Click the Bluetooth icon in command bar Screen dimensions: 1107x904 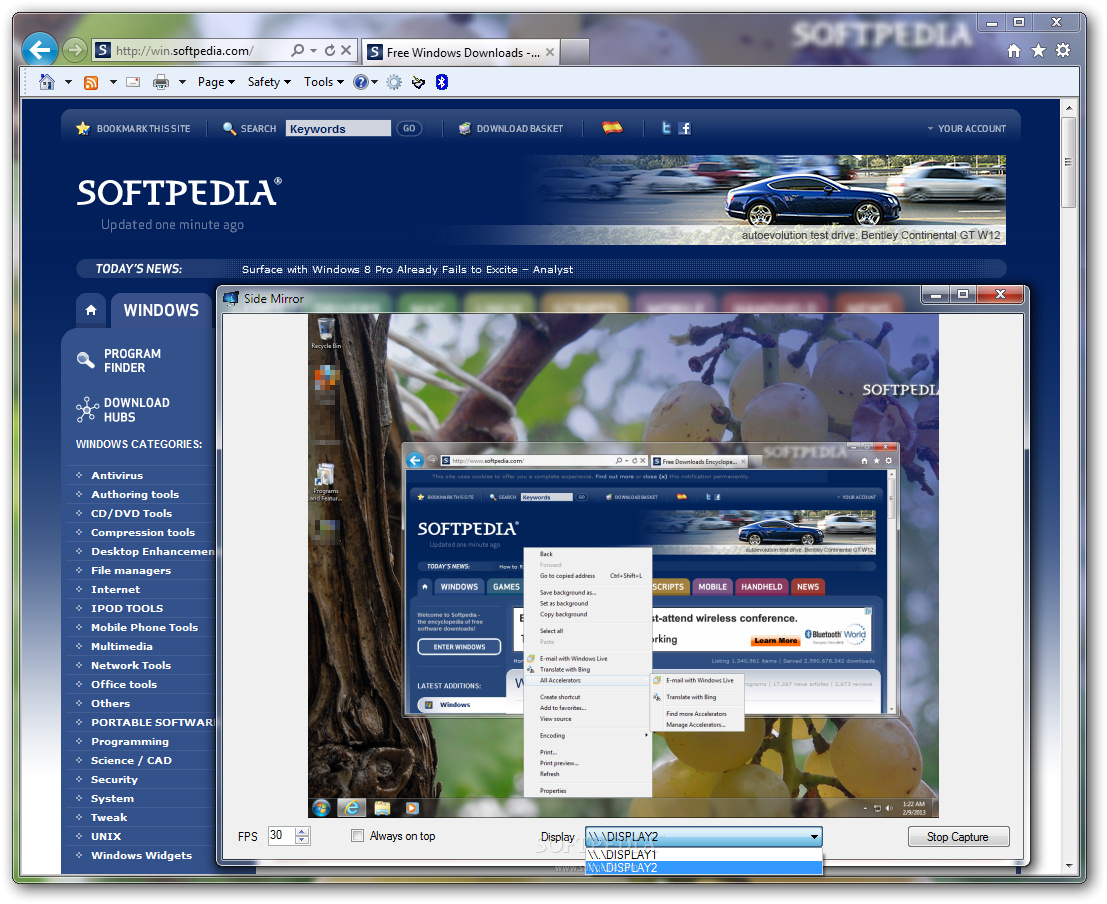pyautogui.click(x=442, y=82)
